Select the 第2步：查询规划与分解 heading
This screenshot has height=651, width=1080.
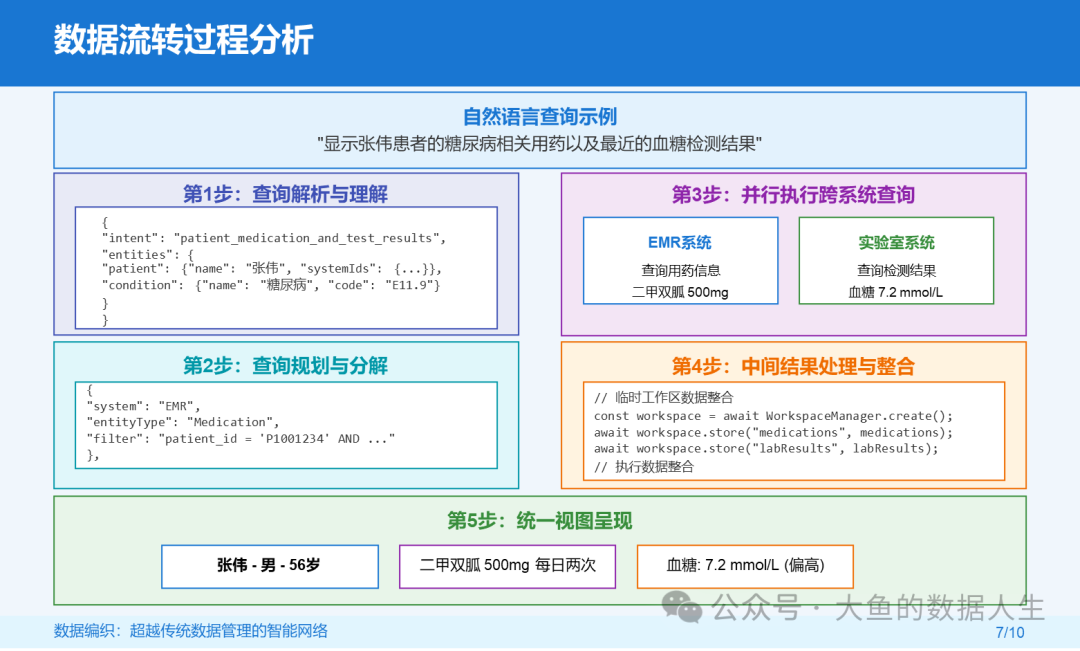pyautogui.click(x=285, y=366)
